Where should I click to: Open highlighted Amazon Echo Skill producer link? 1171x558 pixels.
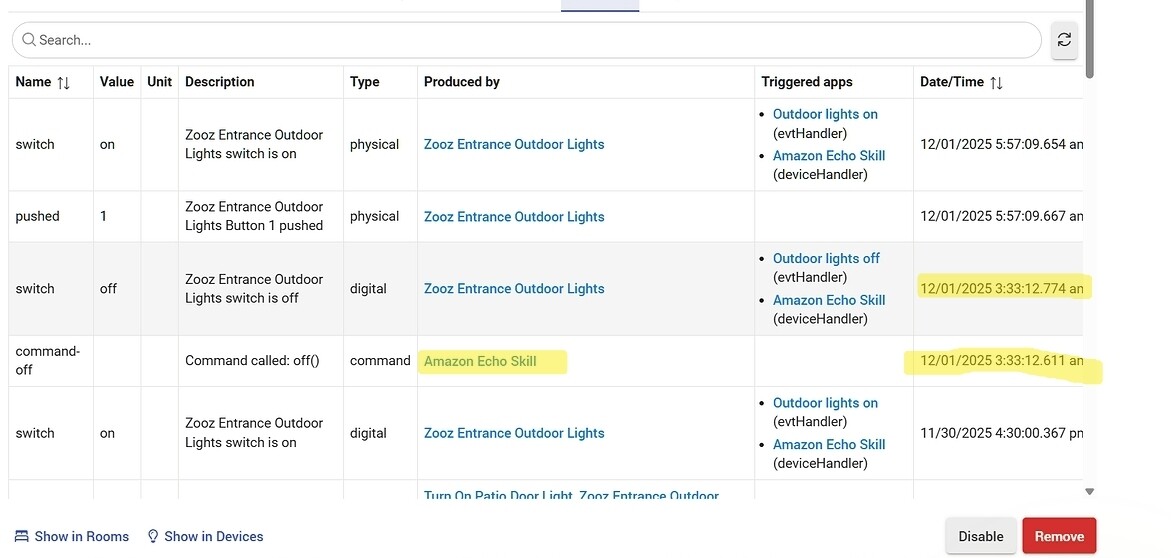(480, 361)
